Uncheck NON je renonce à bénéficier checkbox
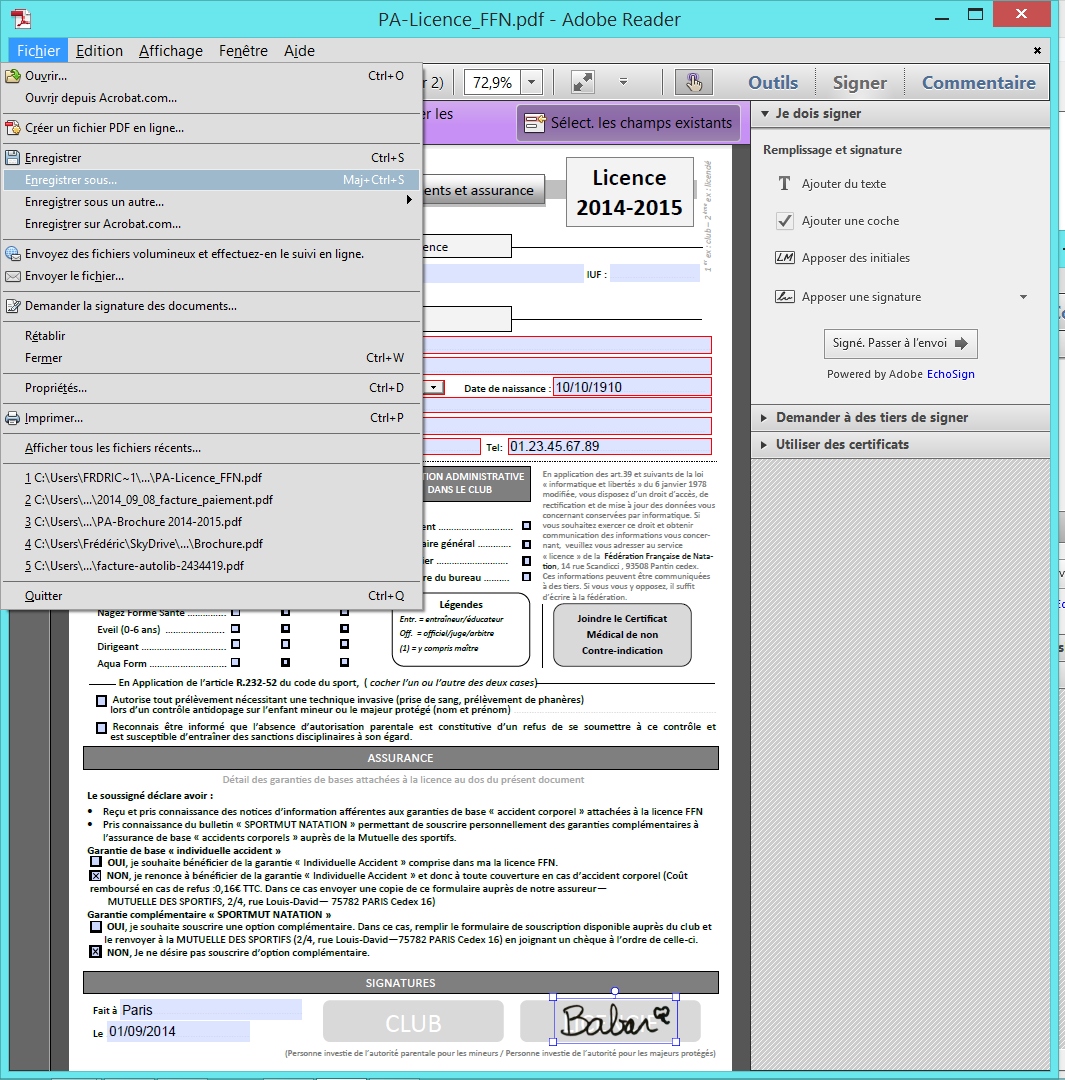The width and height of the screenshot is (1065, 1080). pos(96,875)
